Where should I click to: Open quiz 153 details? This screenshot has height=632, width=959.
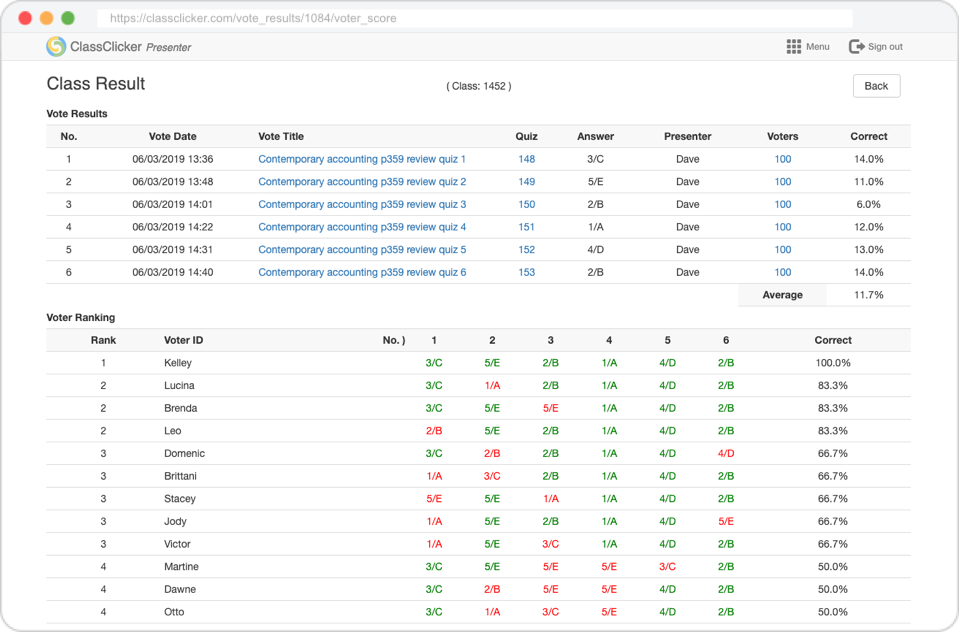pos(526,272)
